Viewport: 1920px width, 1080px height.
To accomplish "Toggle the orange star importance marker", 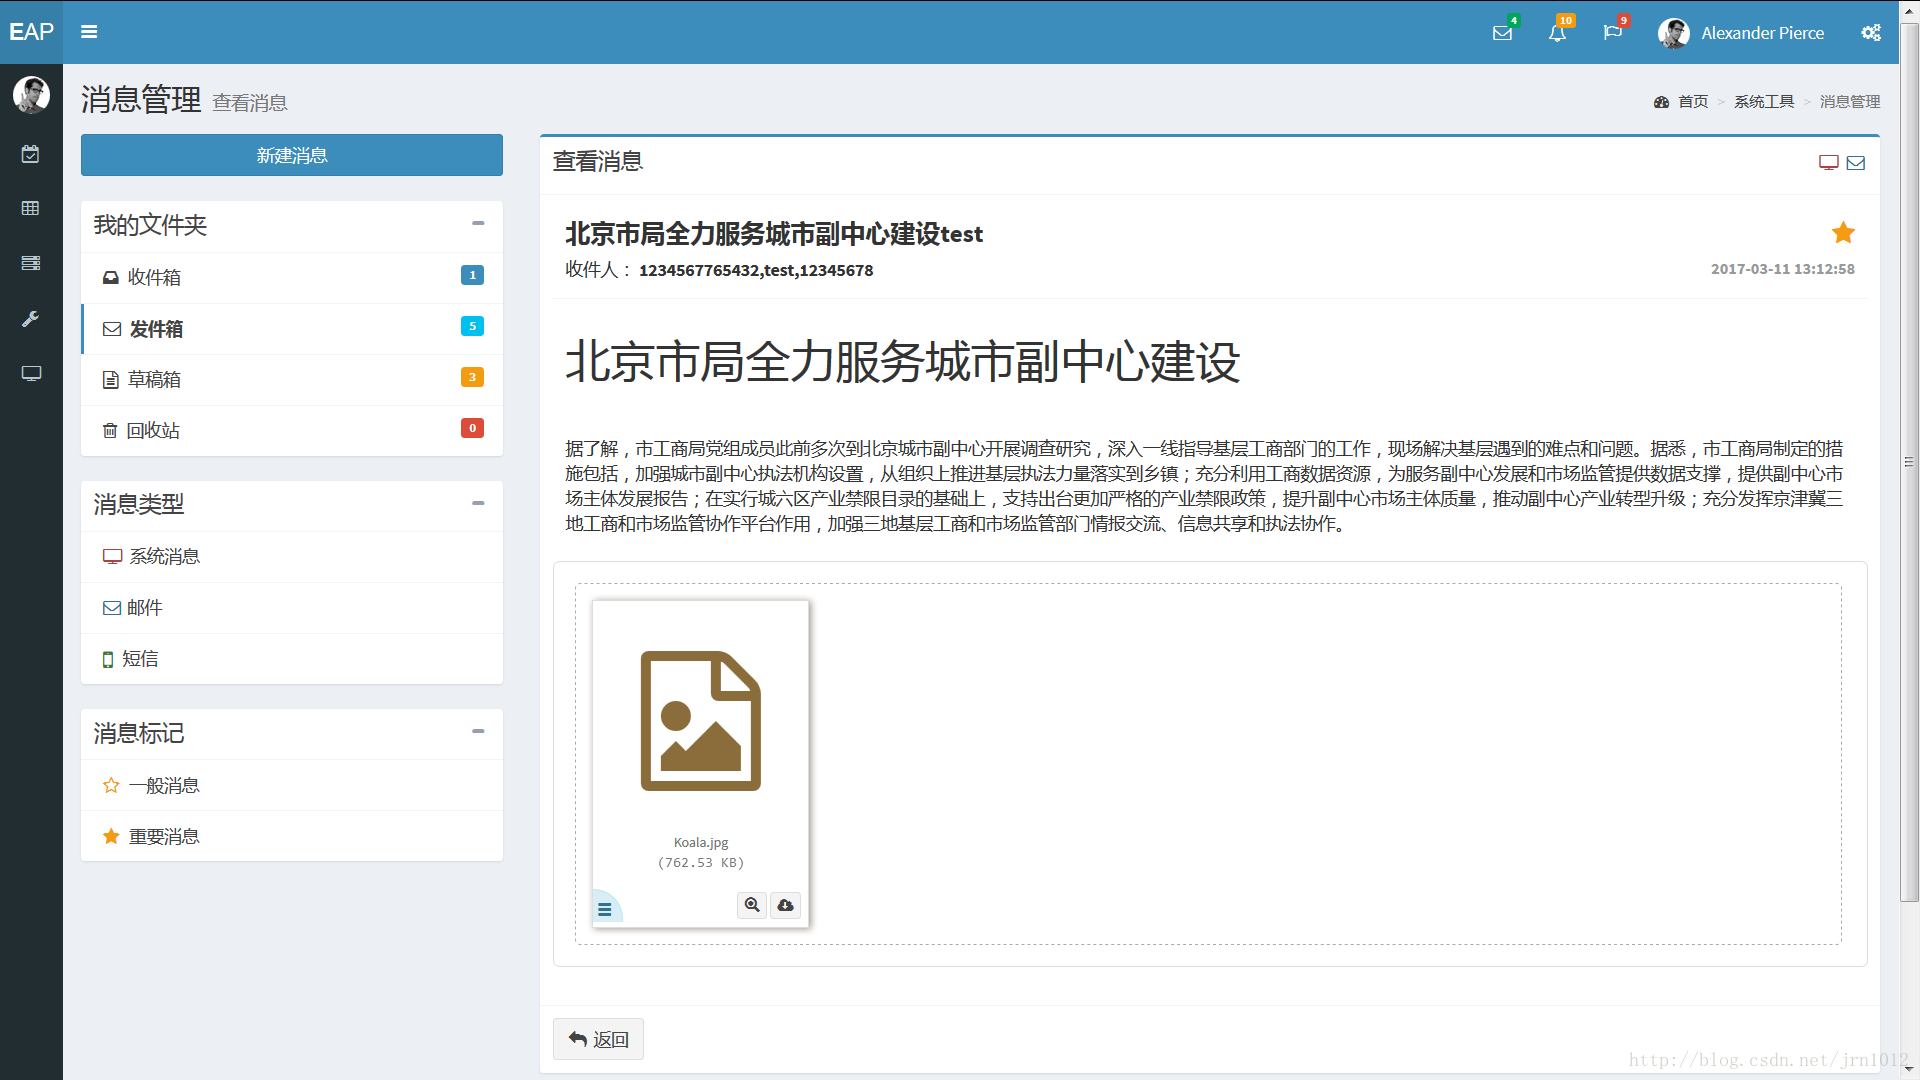I will [x=1843, y=233].
